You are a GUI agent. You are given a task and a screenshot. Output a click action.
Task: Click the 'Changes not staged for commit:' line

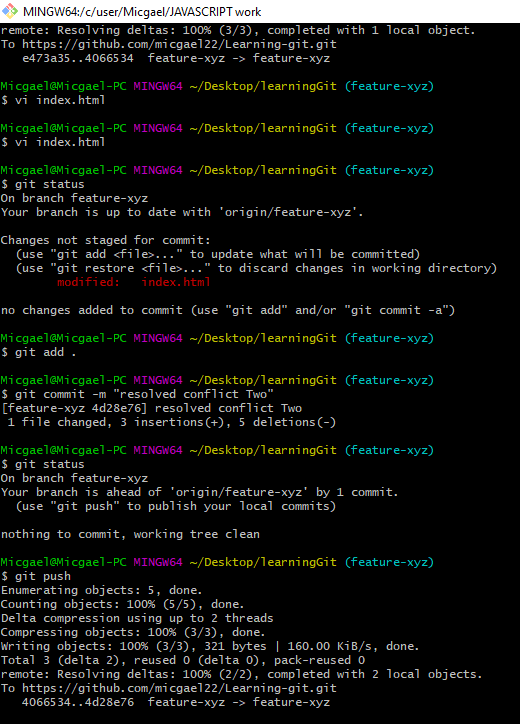(105, 240)
